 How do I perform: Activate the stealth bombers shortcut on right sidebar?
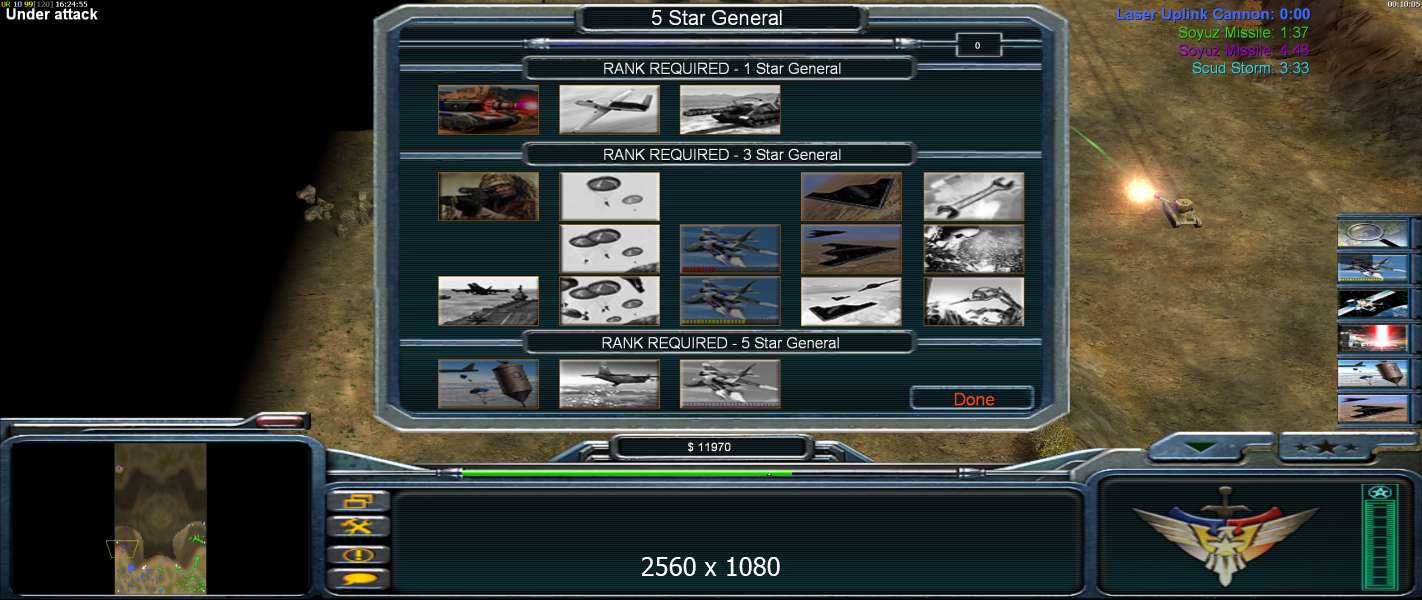point(1373,408)
